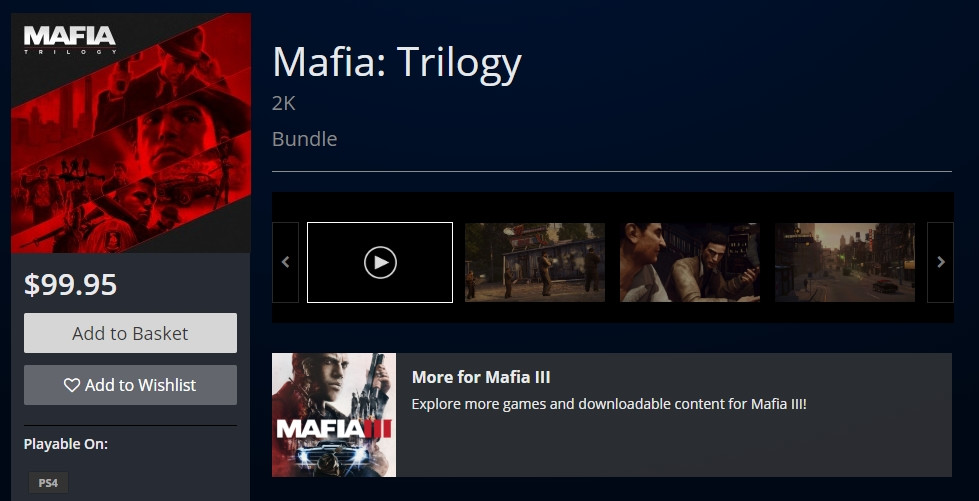
Task: Open the two men talking screenshot
Action: click(x=690, y=262)
